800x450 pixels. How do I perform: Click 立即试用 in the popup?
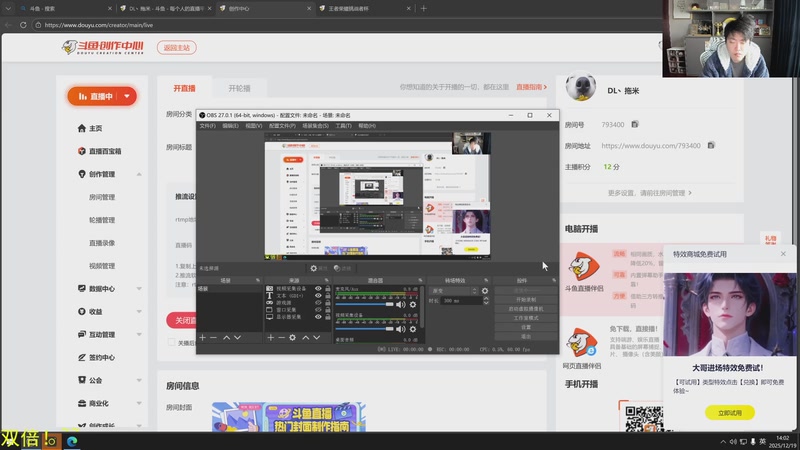coord(730,412)
